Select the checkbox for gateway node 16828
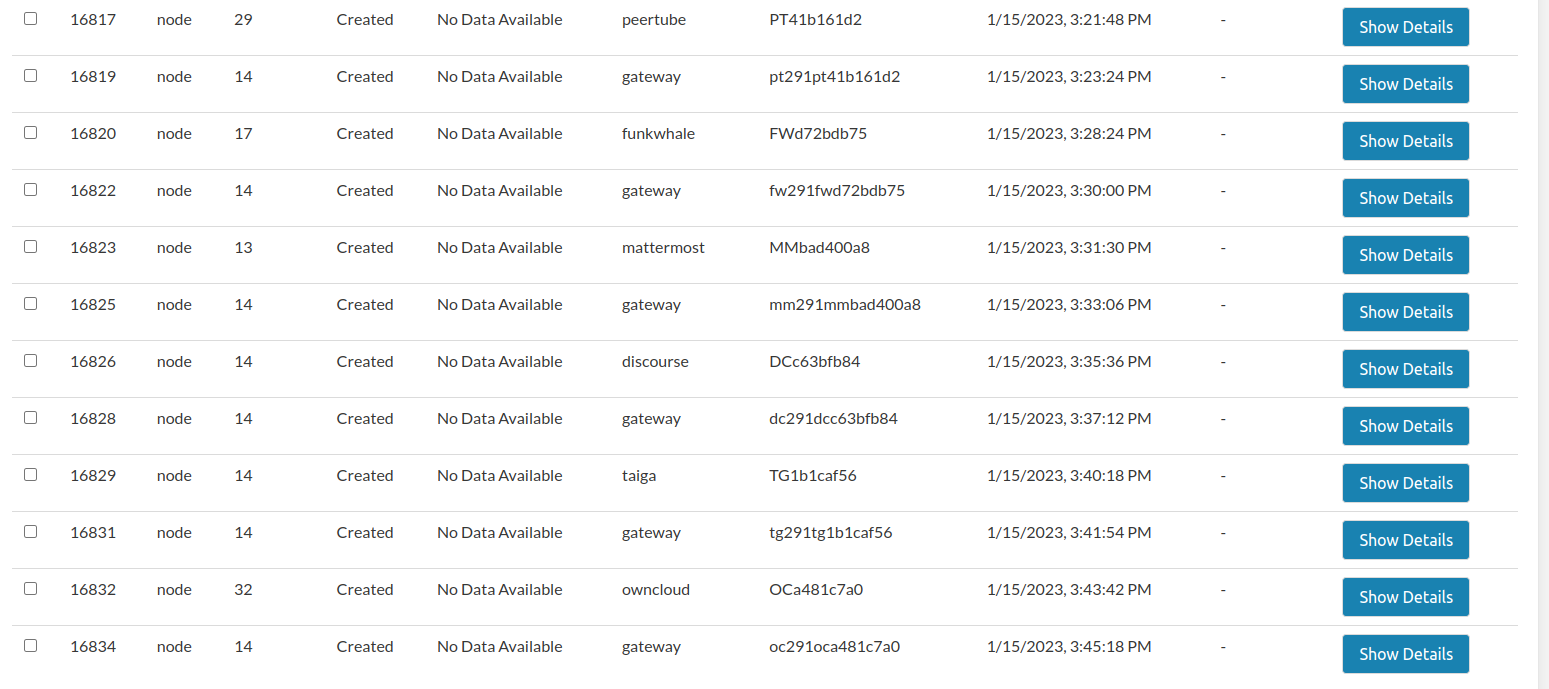 [29, 417]
